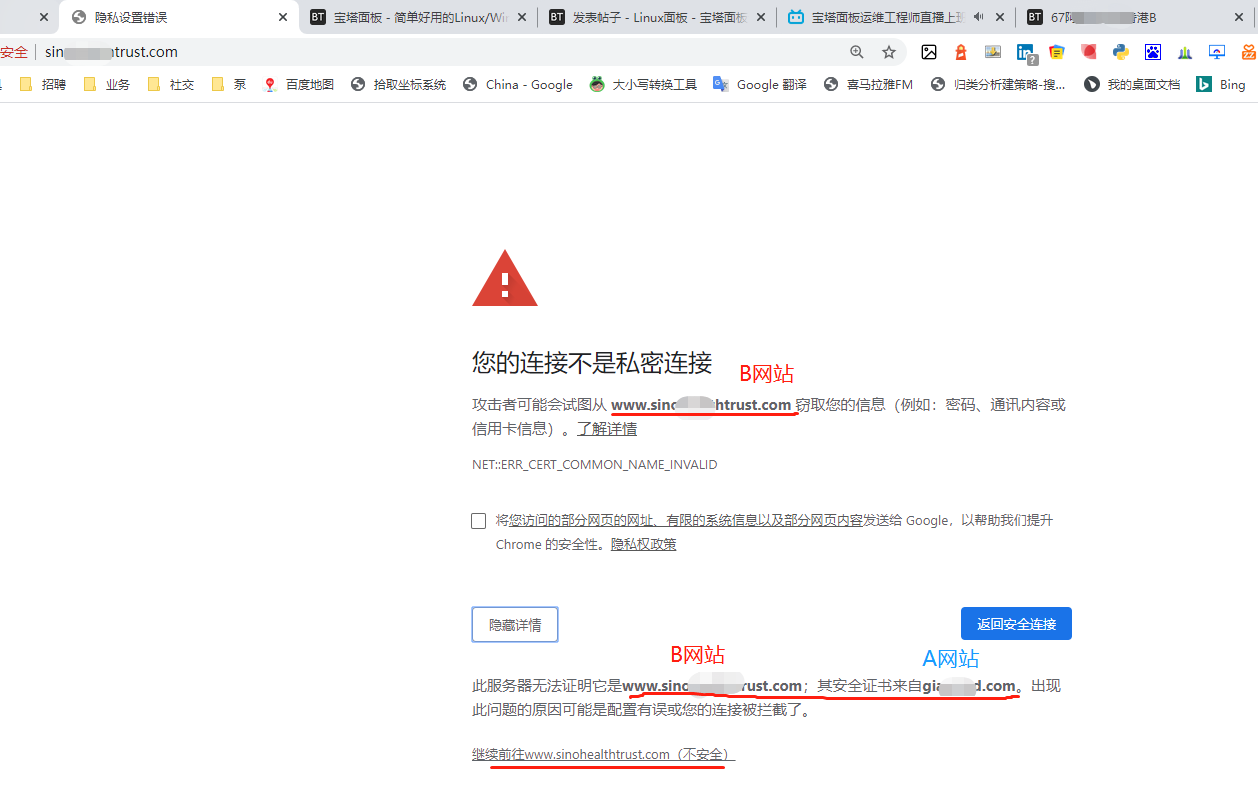
Task: Mute the audio speaker icon on Bilibili tab
Action: (x=977, y=17)
